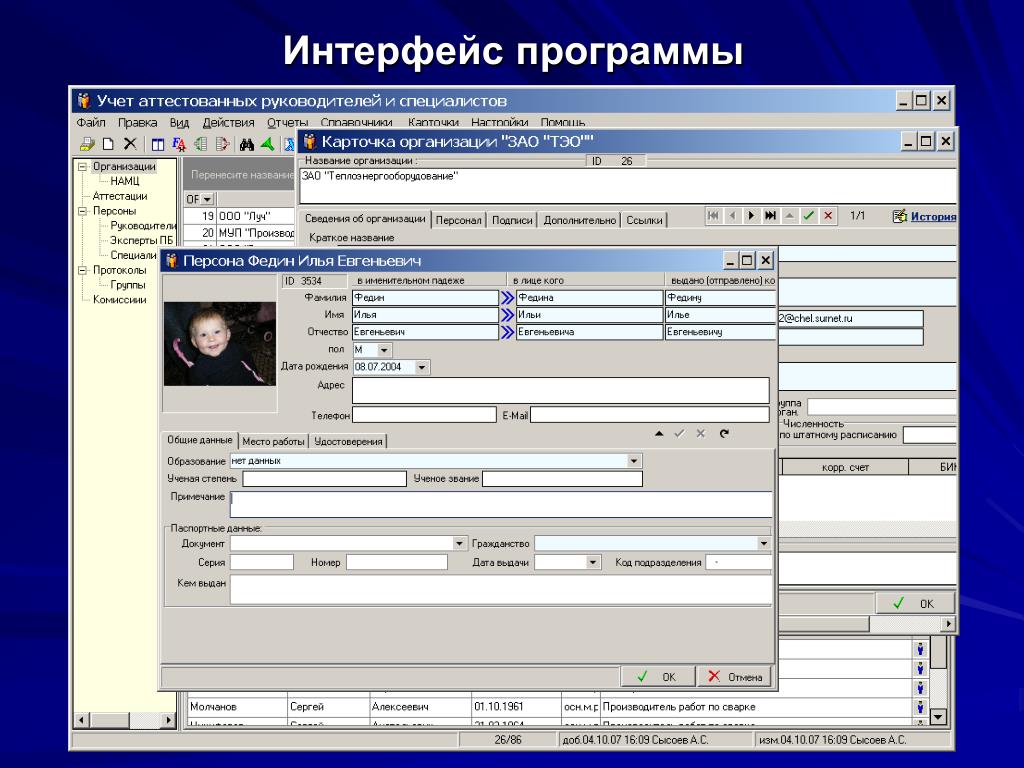Open the Файл menu
1024x768 pixels.
point(91,122)
